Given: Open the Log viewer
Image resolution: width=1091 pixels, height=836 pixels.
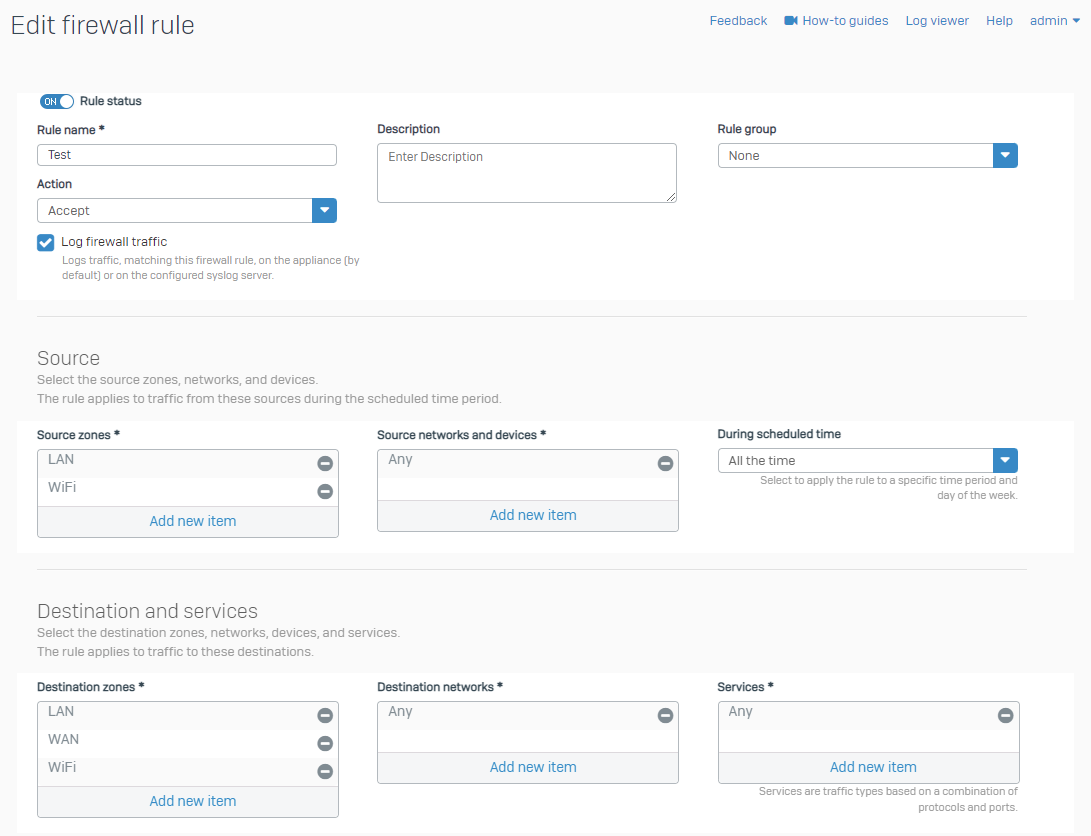Looking at the screenshot, I should point(937,21).
